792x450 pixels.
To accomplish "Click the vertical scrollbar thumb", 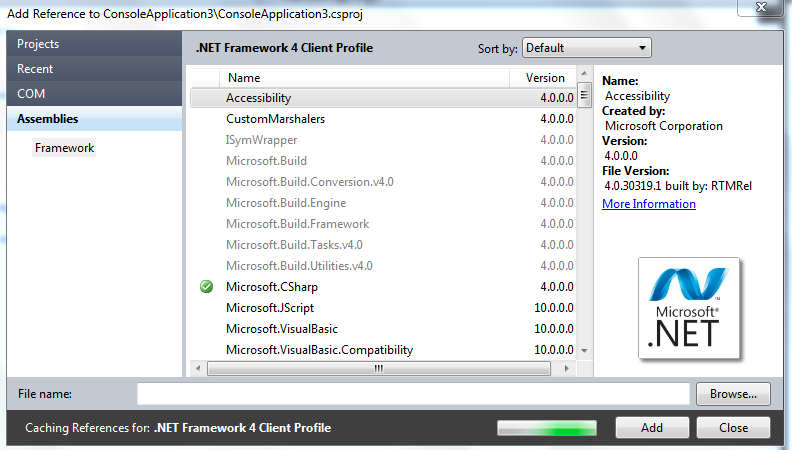I will [x=584, y=95].
